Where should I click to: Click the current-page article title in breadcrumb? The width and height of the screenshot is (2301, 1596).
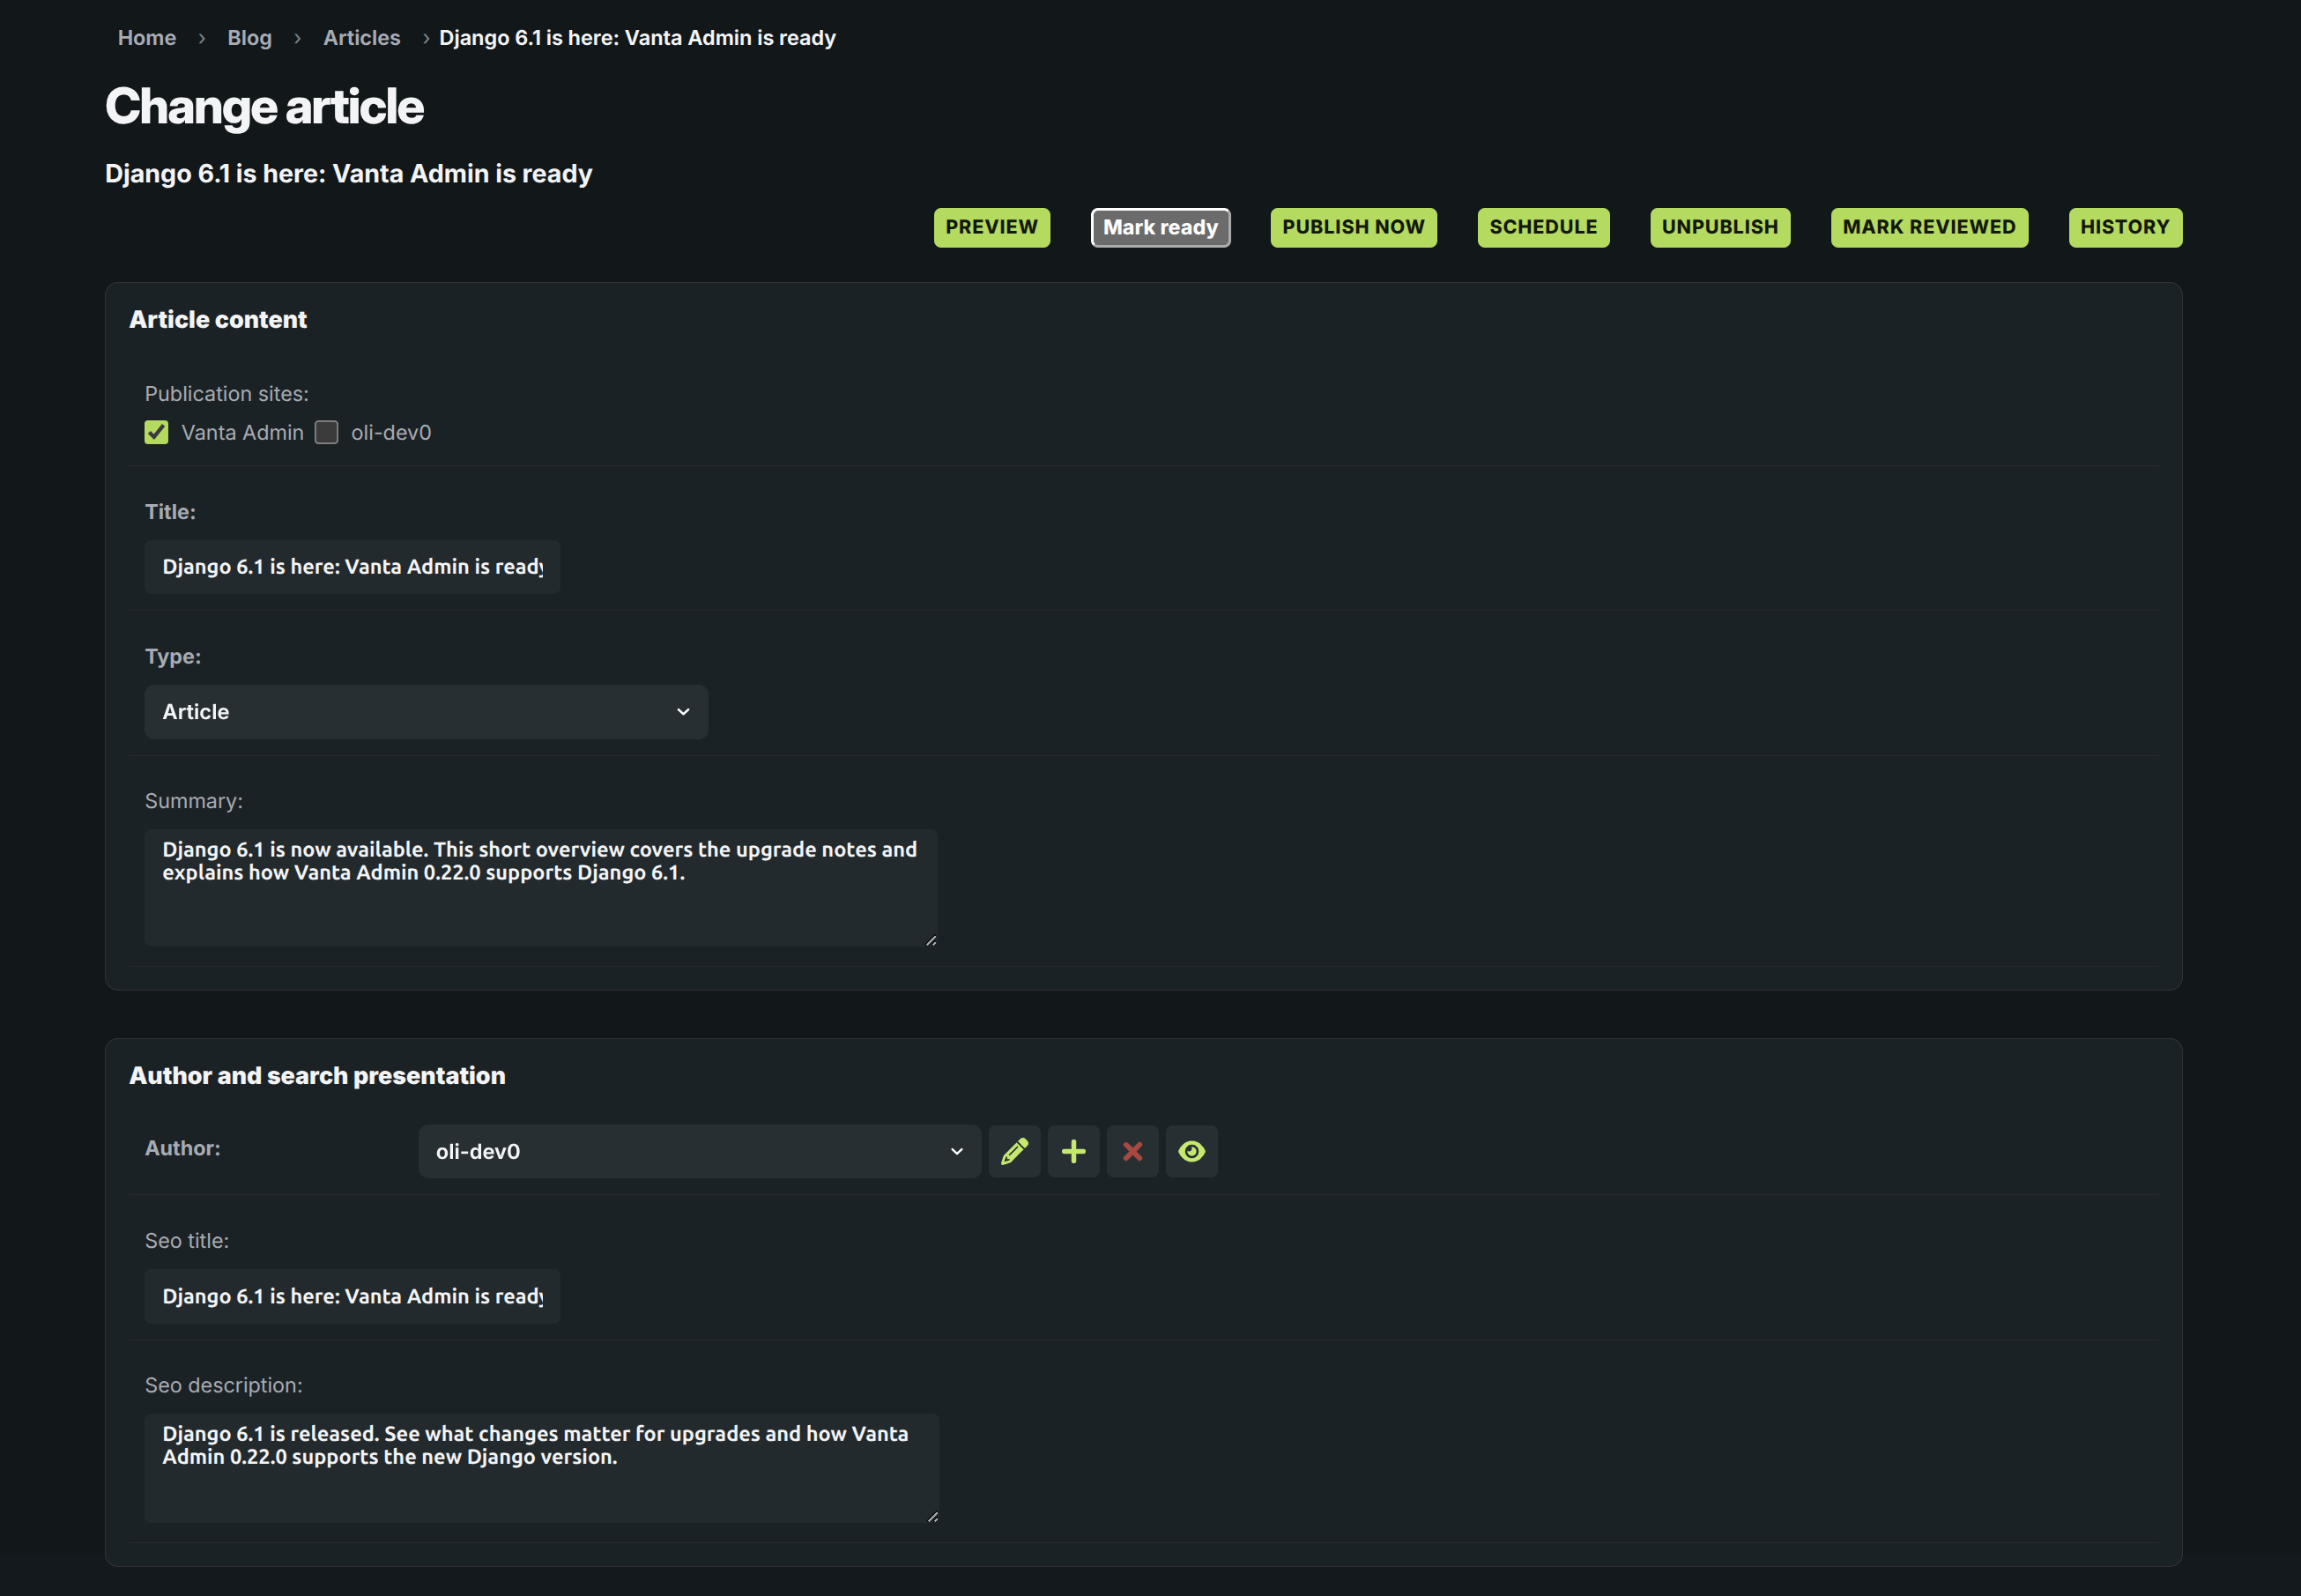[x=637, y=38]
